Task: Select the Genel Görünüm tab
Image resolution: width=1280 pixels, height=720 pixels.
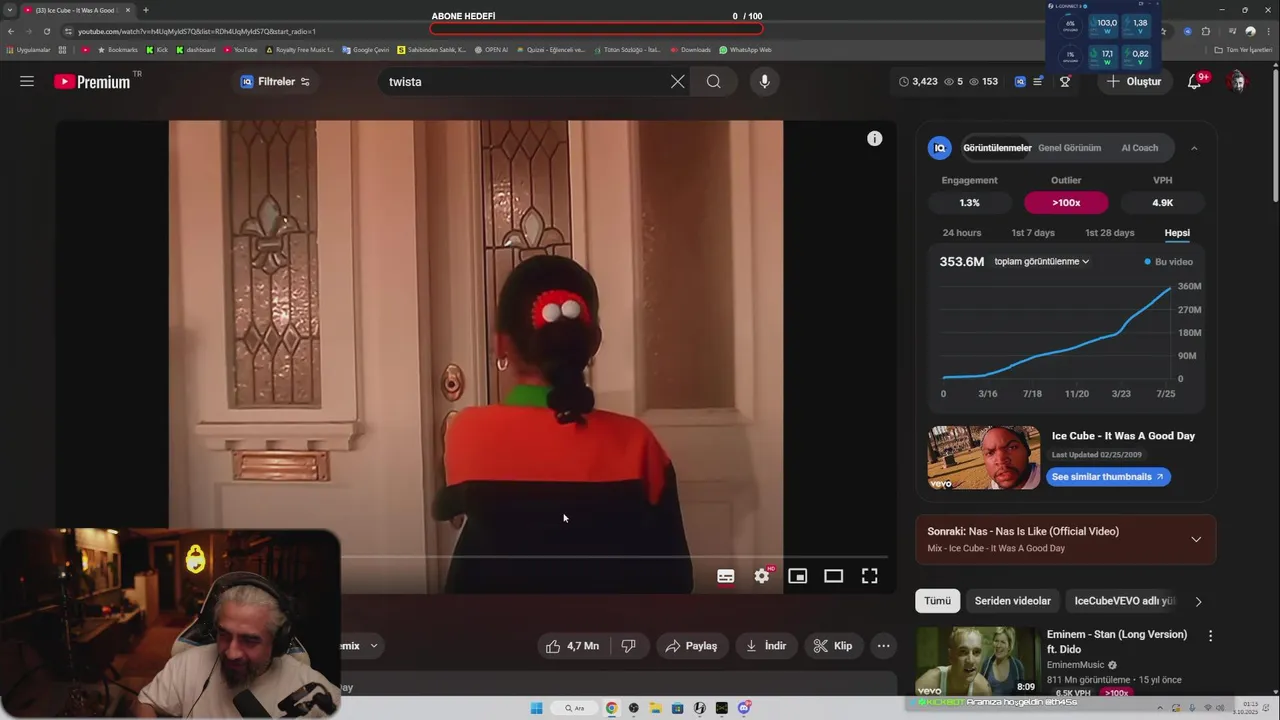Action: tap(1069, 148)
